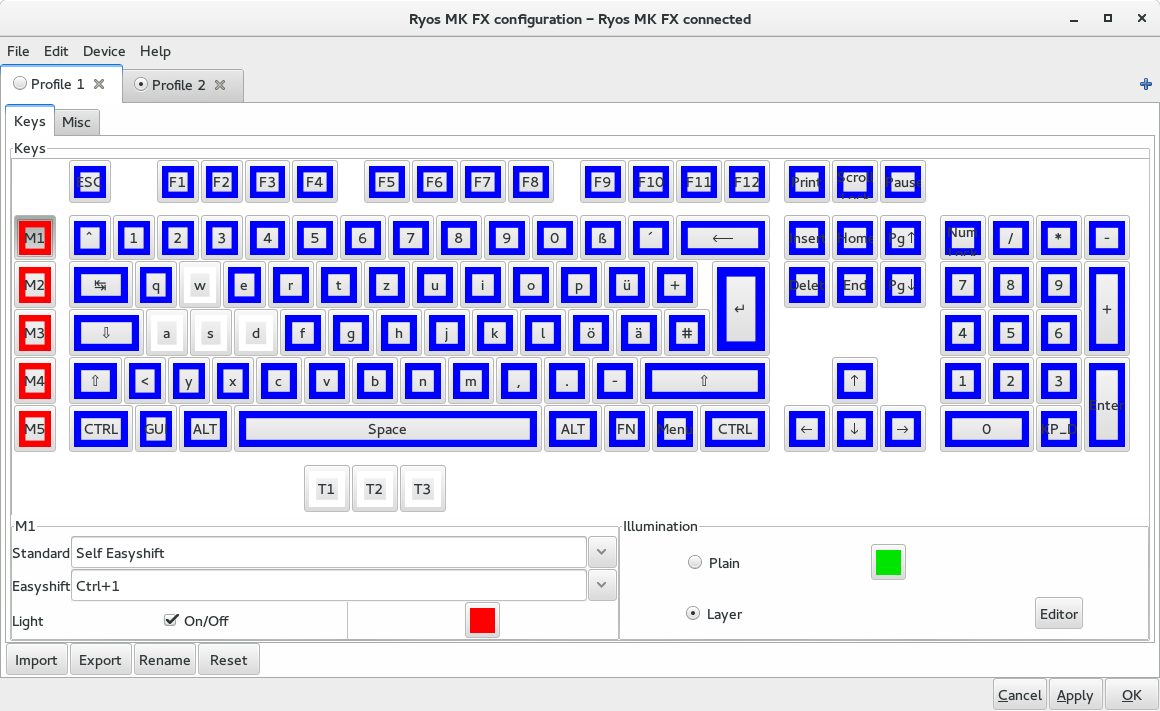Close Profile 2 tab with its X
Image resolution: width=1160 pixels, height=711 pixels.
[x=220, y=85]
